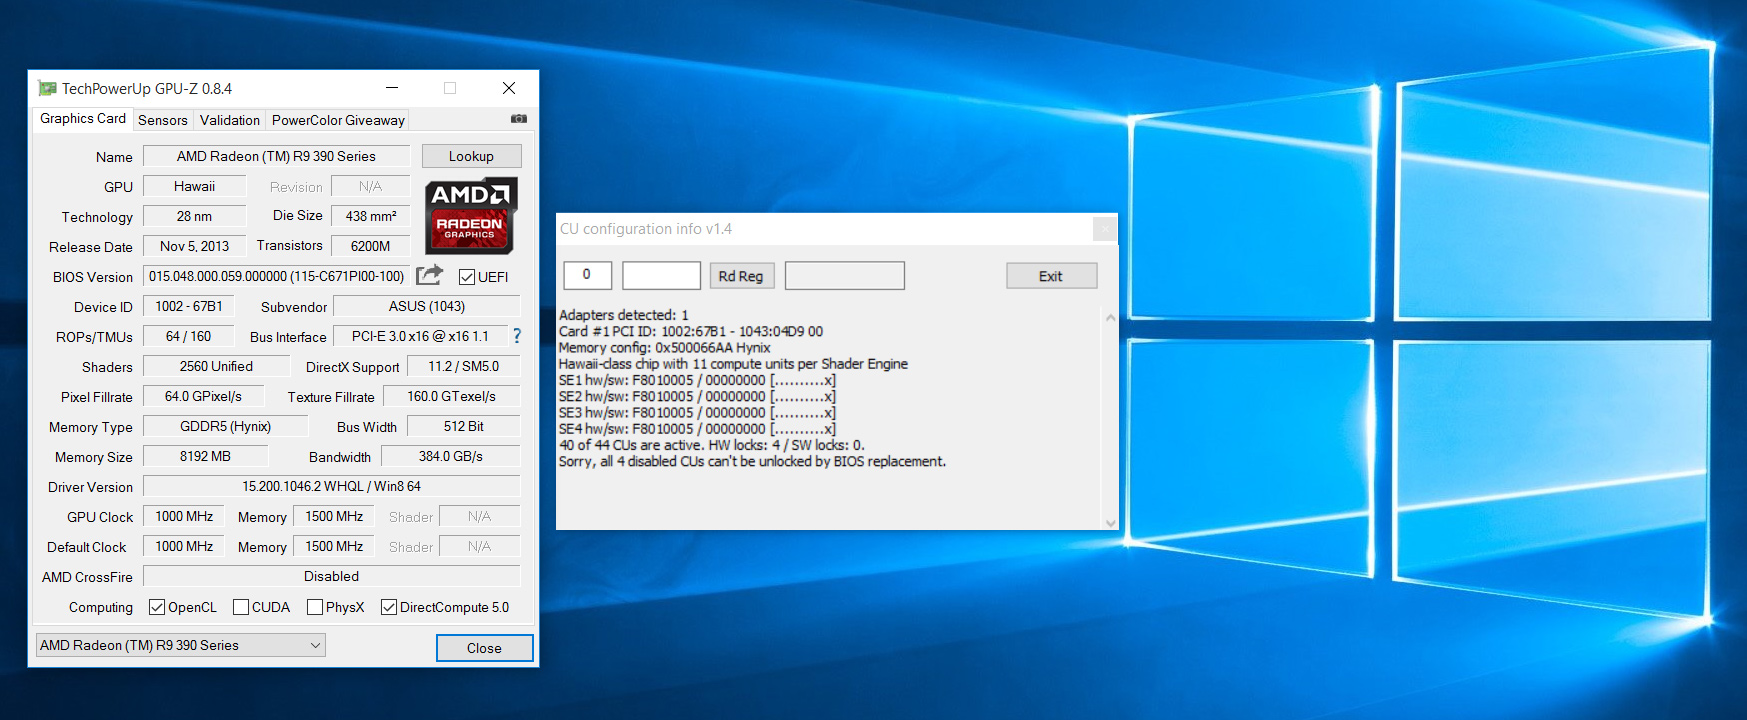
Task: Toggle the UEFI checkbox
Action: [x=467, y=277]
